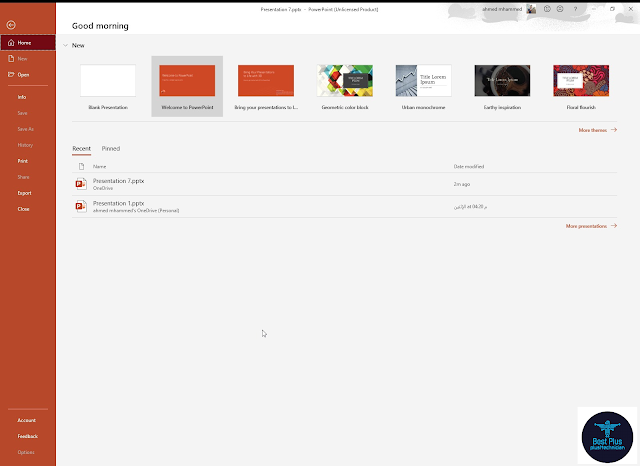Select Home in the sidebar
Image resolution: width=640 pixels, height=466 pixels.
[28, 42]
